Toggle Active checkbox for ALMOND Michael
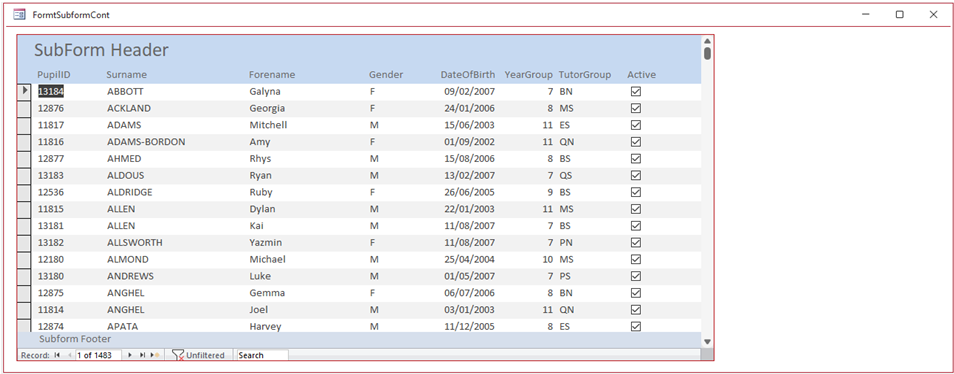954x374 pixels. coord(636,259)
